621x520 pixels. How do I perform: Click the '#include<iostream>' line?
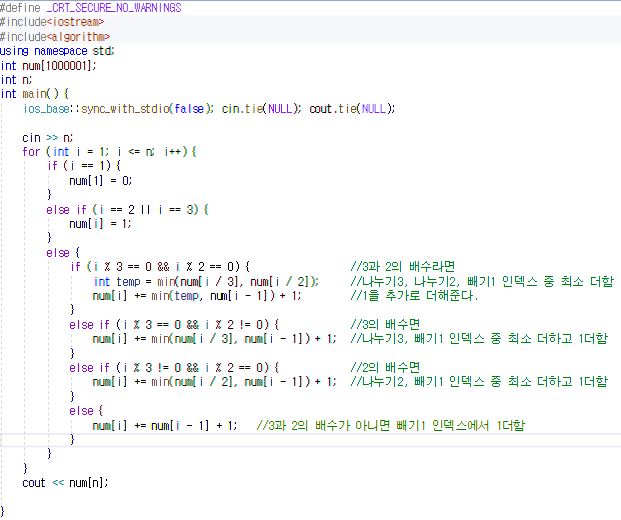click(52, 22)
